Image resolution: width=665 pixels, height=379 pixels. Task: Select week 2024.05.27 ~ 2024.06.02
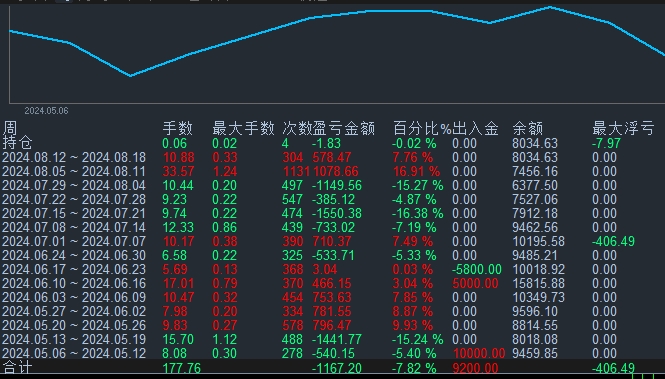point(74,312)
